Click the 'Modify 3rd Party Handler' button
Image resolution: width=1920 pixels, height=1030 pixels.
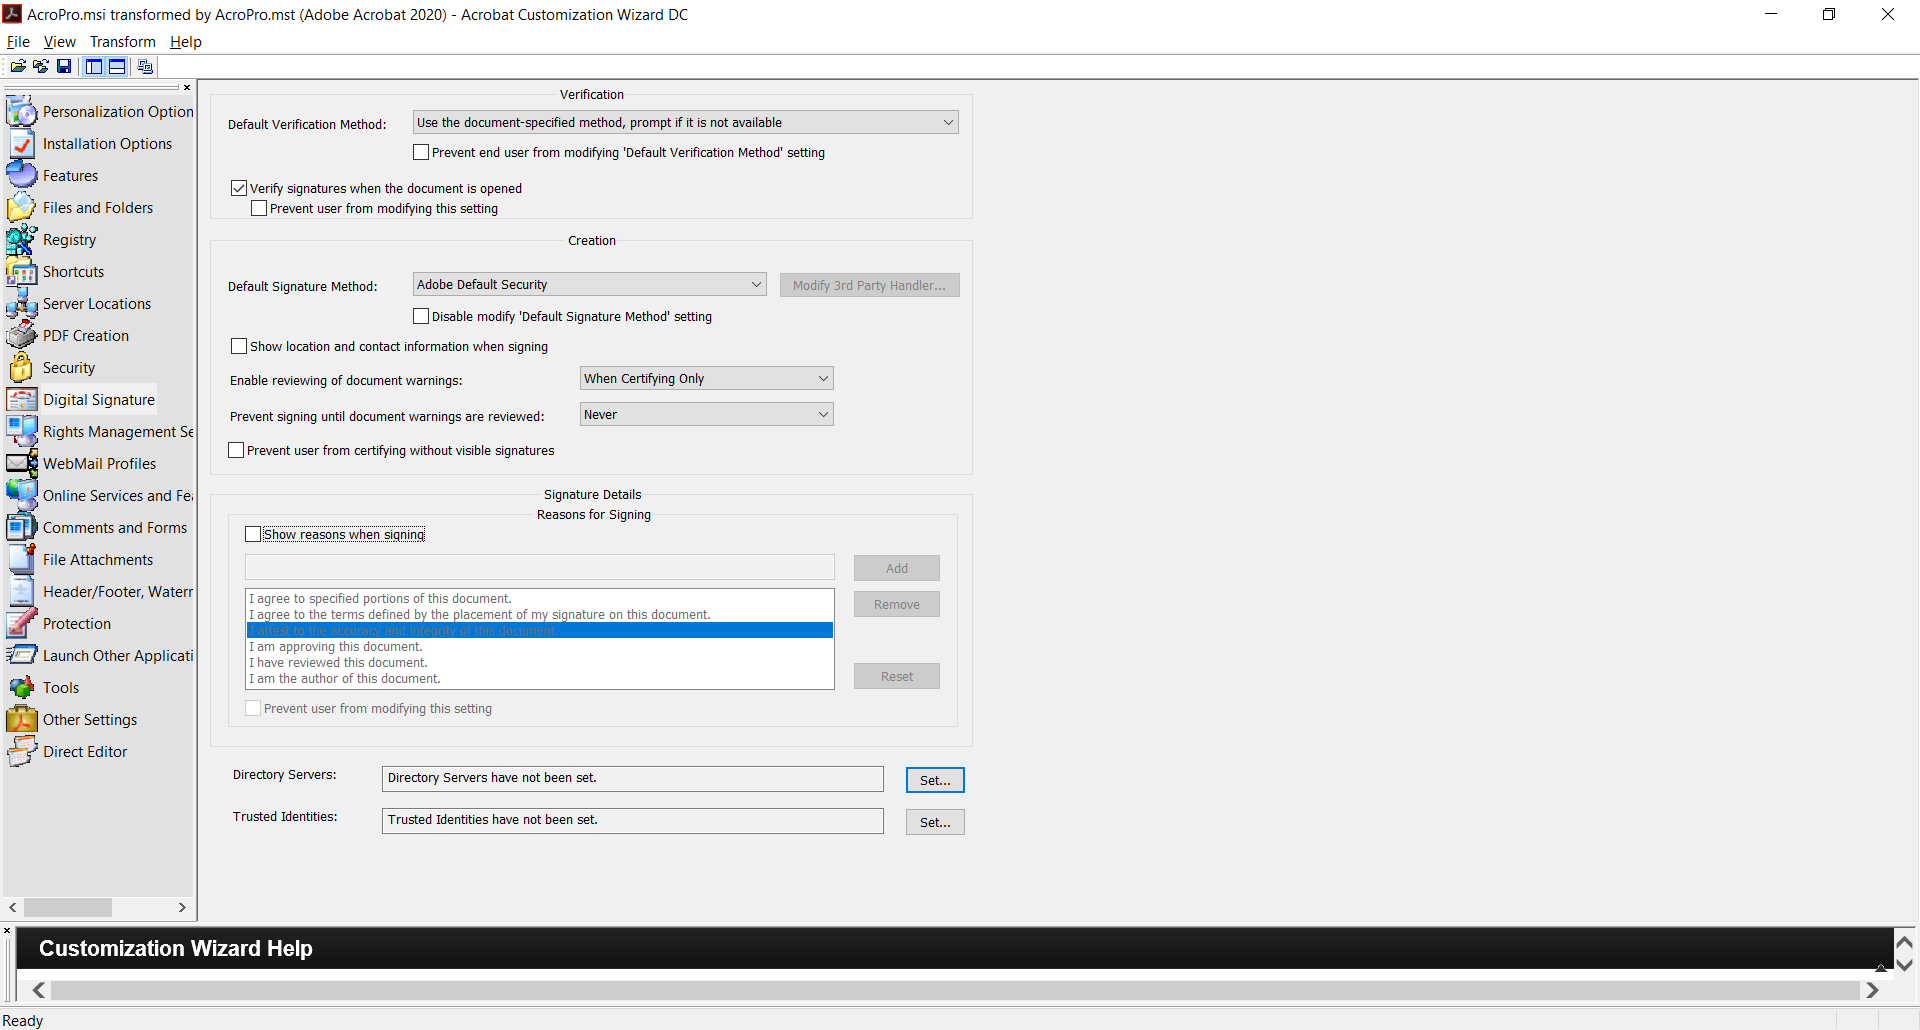tap(869, 285)
